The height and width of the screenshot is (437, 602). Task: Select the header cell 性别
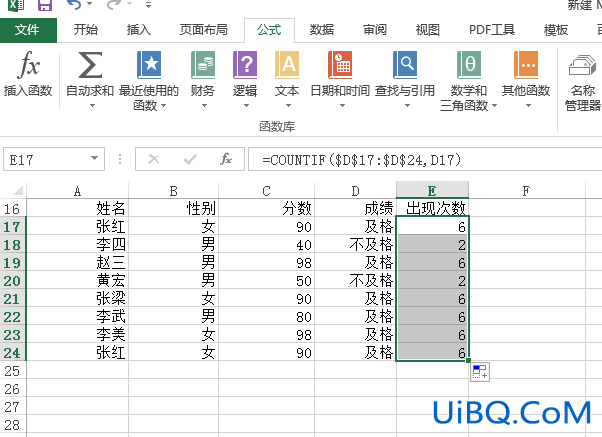(174, 208)
